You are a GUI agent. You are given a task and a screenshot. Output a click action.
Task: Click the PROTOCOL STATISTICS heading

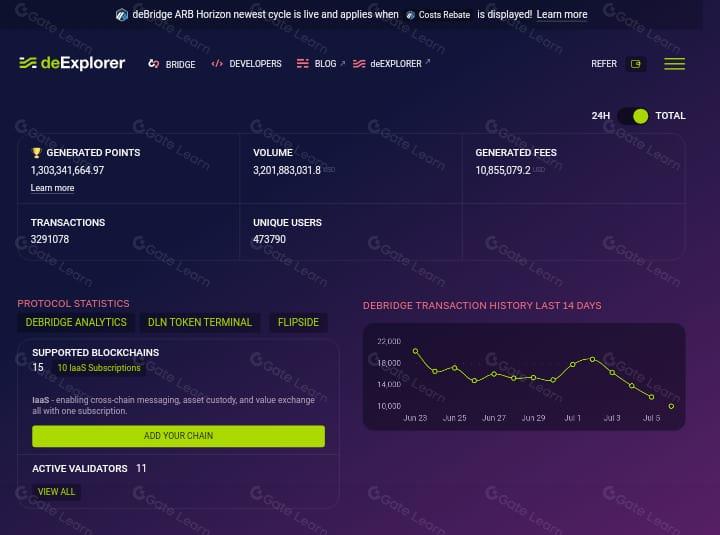tap(73, 304)
